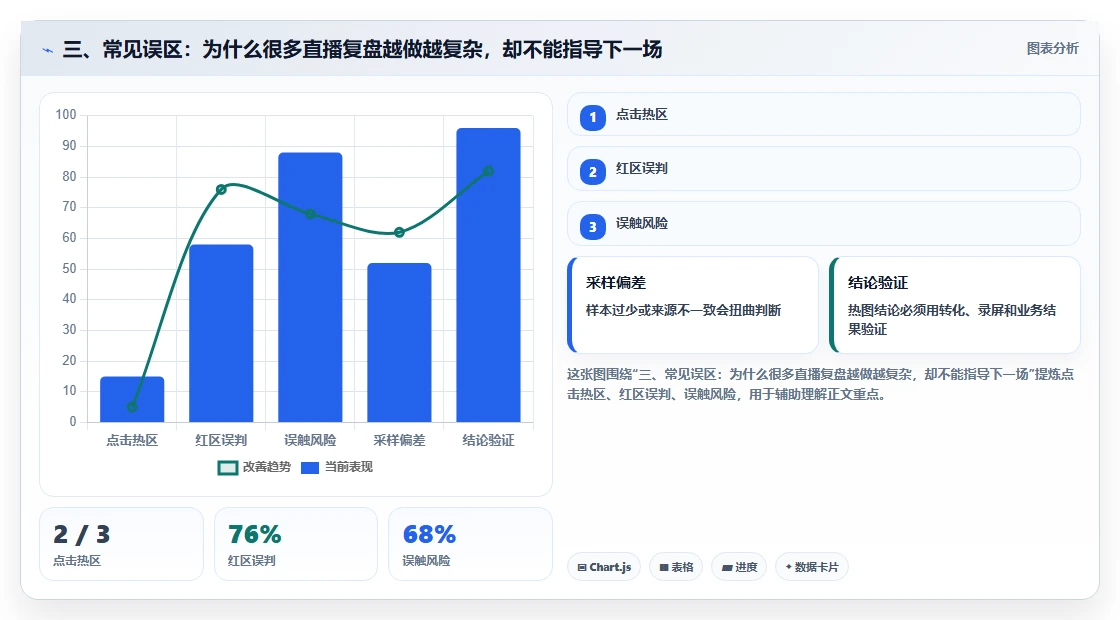Click the 改善趋势 legend text
This screenshot has width=1120, height=620.
[266, 467]
